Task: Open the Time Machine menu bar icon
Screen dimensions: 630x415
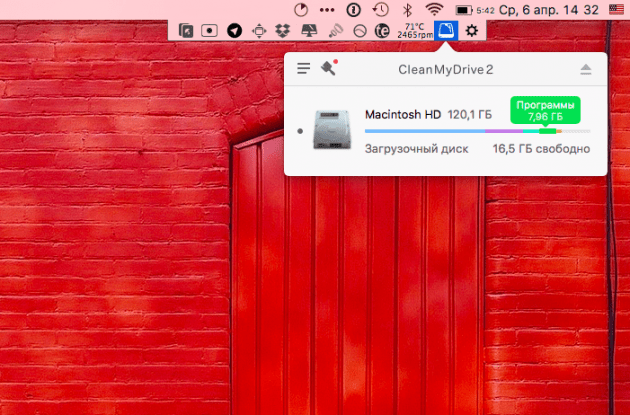Action: click(x=380, y=10)
